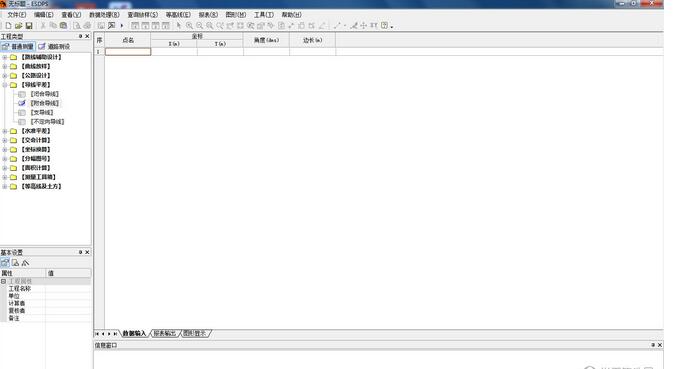The width and height of the screenshot is (675, 369).
Task: Toggle the pin on the 基本设置 panel
Action: pos(80,252)
